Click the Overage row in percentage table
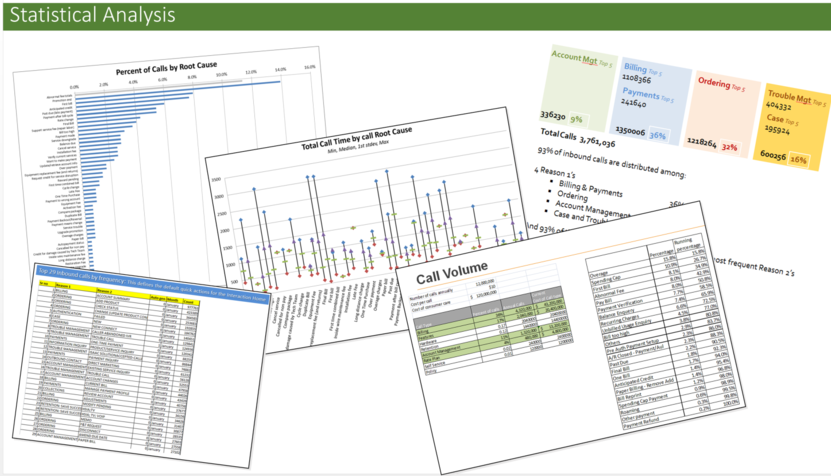This screenshot has width=831, height=476. coord(647,264)
